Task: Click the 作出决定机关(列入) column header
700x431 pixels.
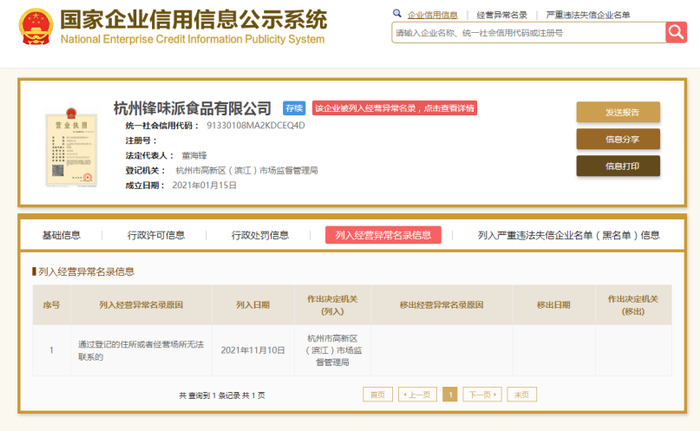Action: pyautogui.click(x=333, y=305)
